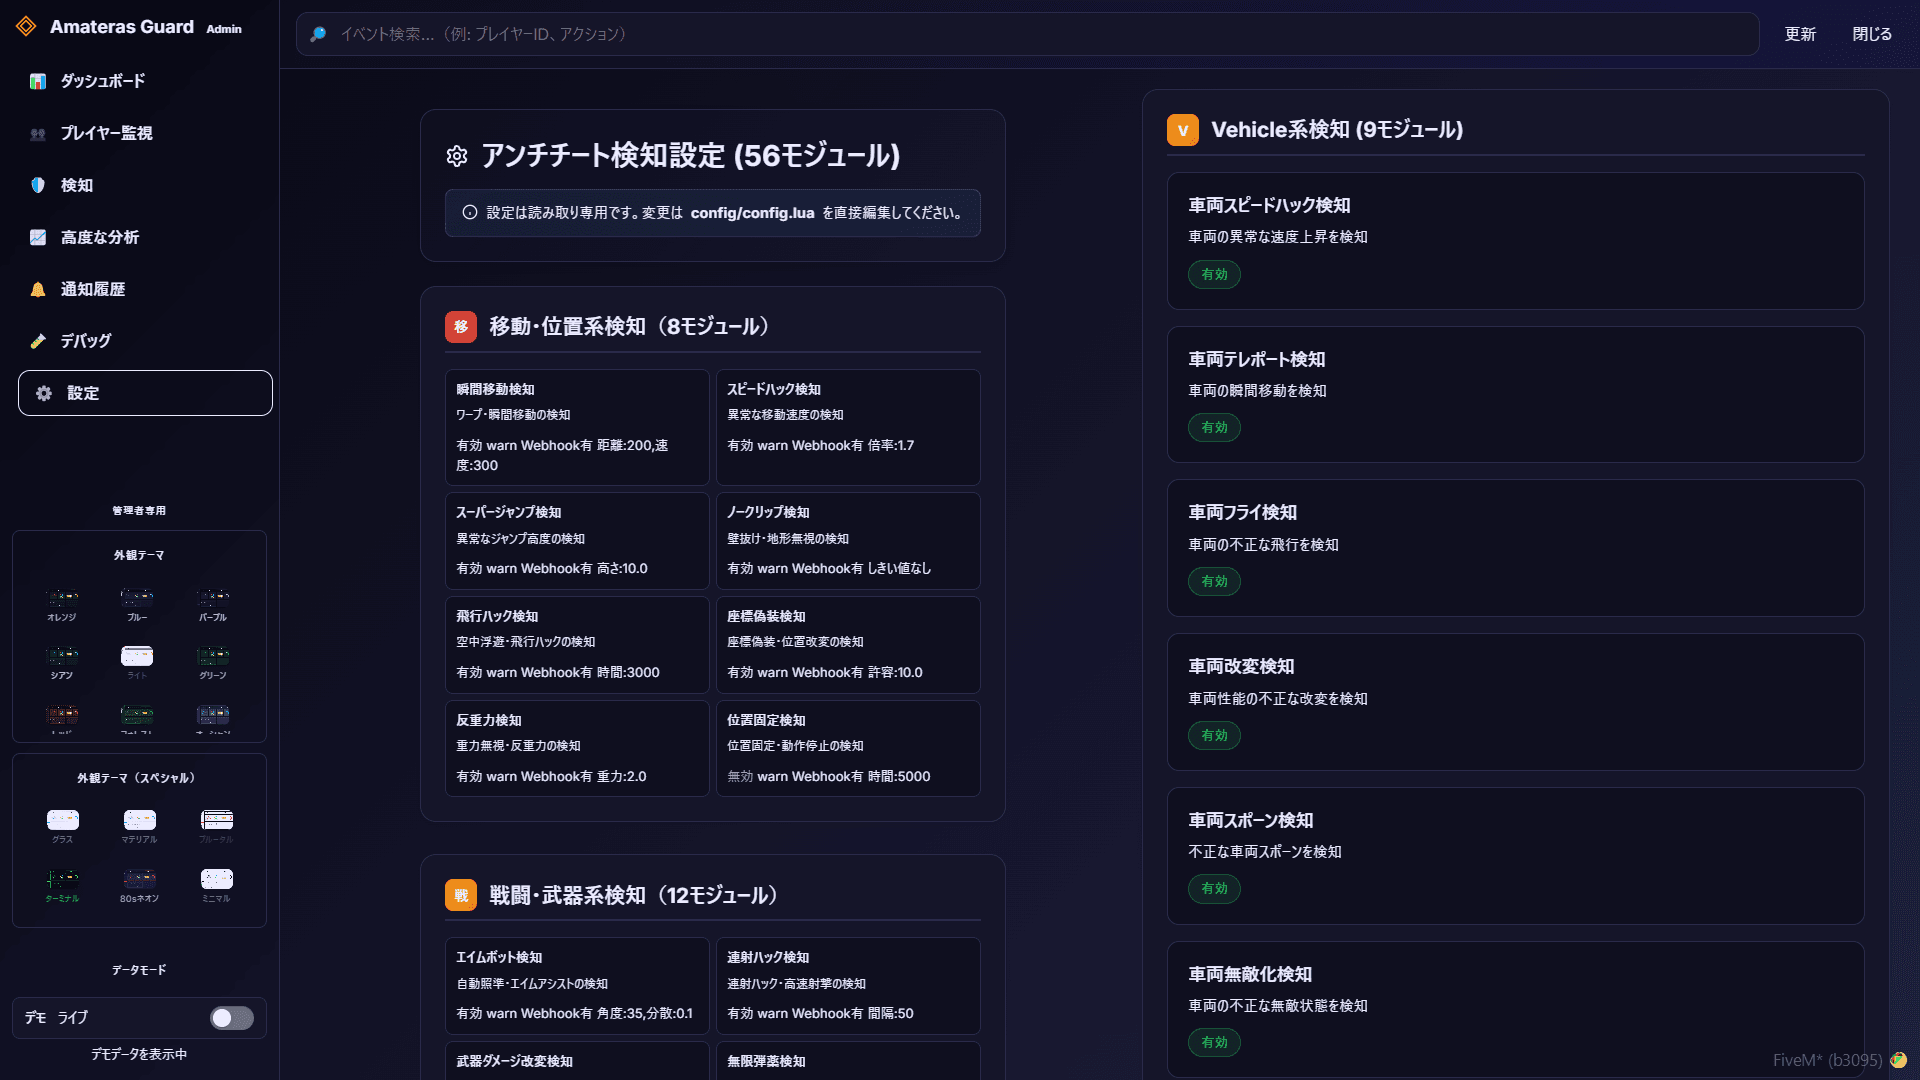Click the 閉じる close button

pyautogui.click(x=1872, y=34)
